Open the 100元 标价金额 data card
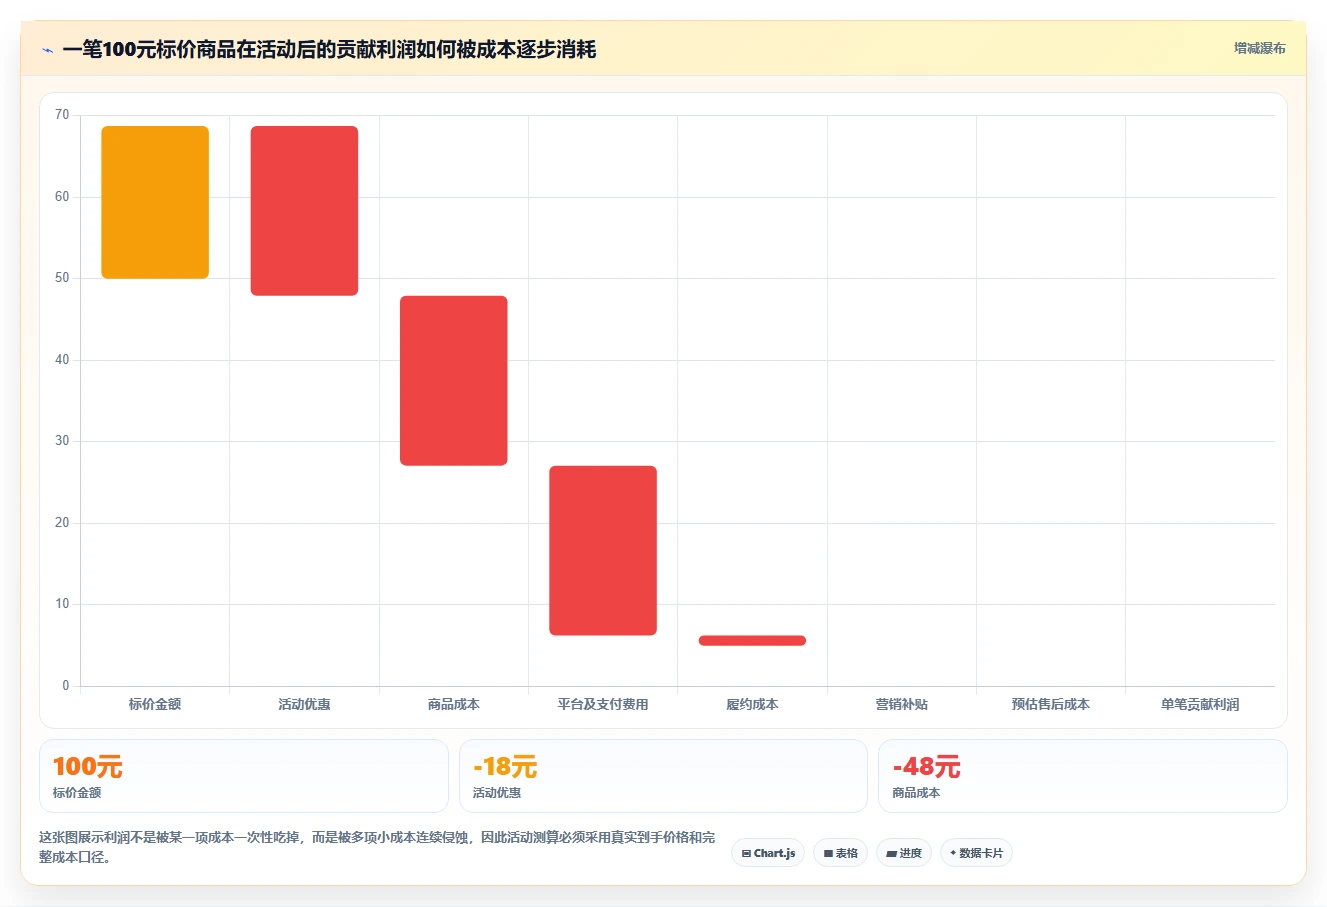This screenshot has height=907, width=1327. point(243,776)
